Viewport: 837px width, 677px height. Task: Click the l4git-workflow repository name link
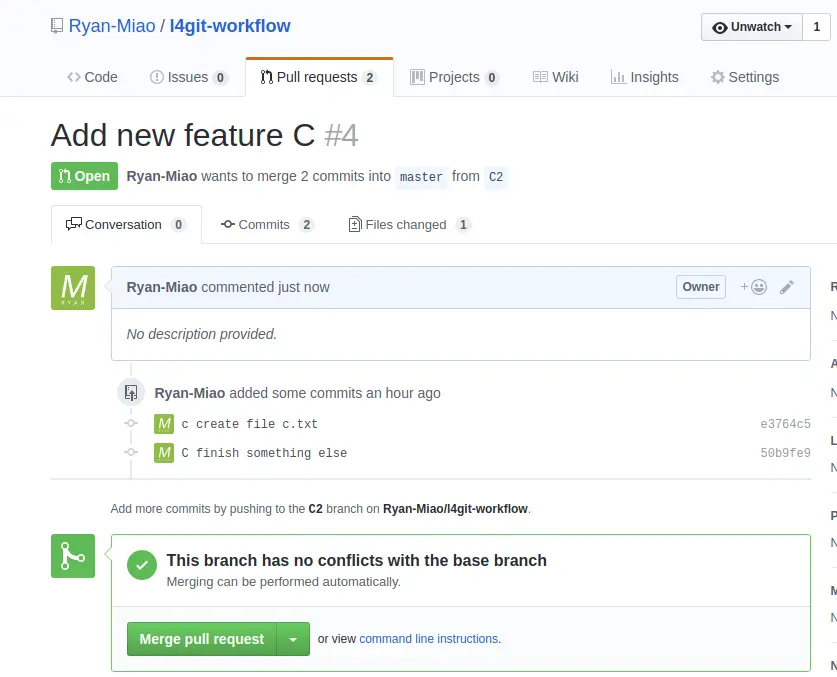pos(230,26)
